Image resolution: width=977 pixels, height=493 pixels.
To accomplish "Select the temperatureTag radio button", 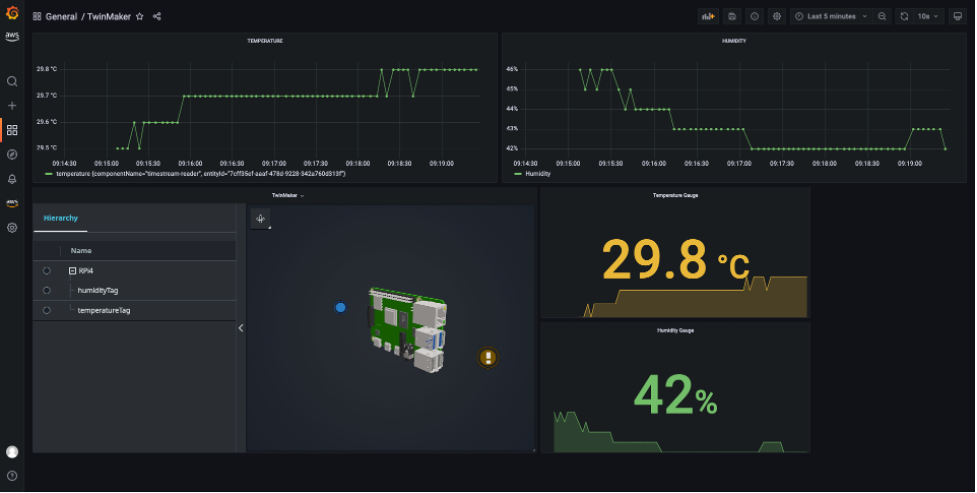I will click(x=47, y=310).
